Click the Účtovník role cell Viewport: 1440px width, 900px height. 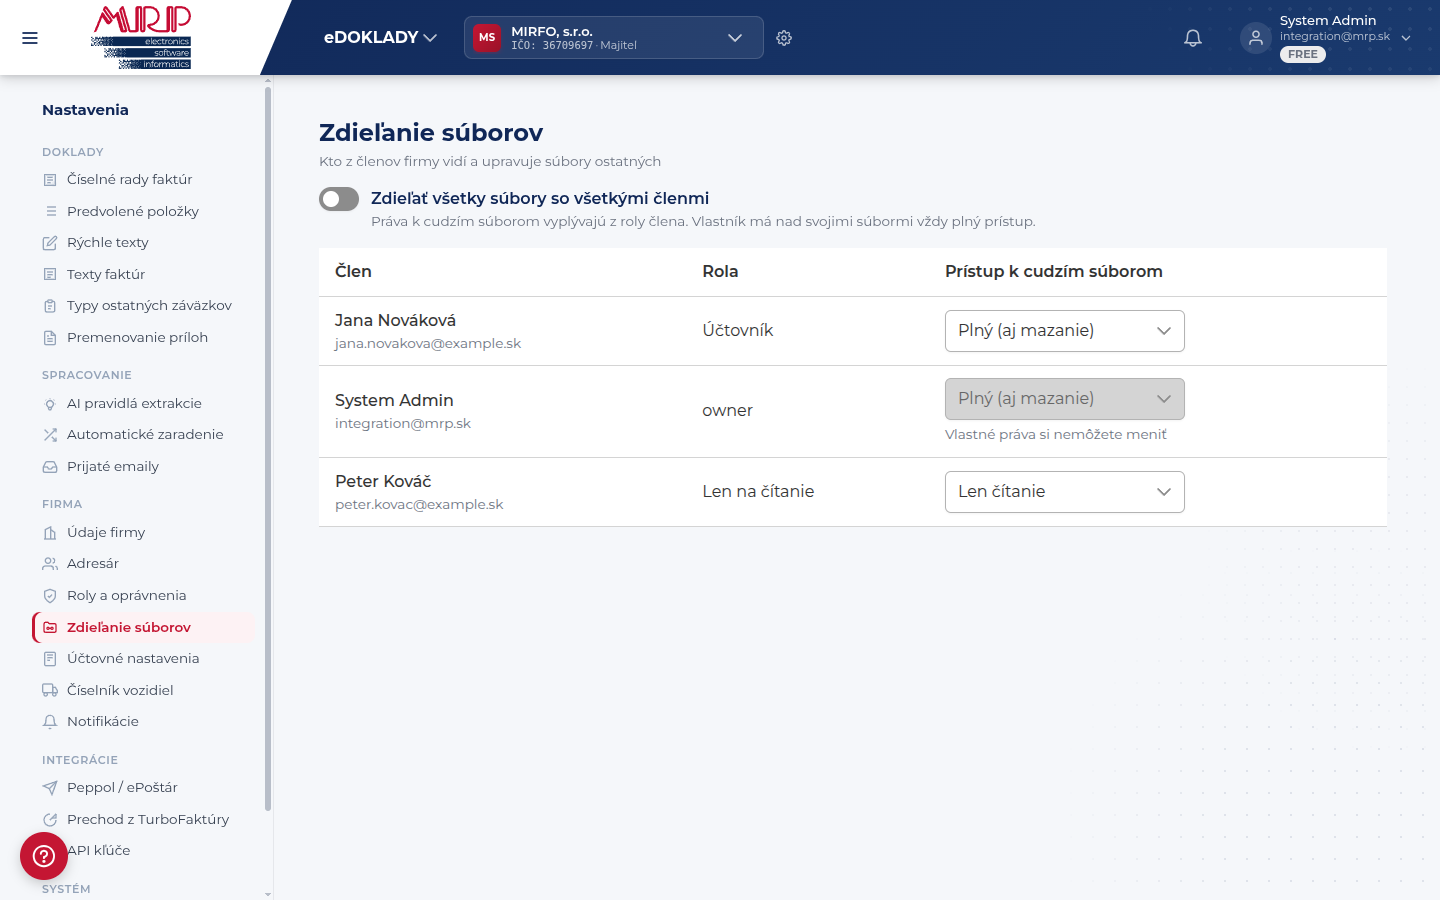pos(738,331)
